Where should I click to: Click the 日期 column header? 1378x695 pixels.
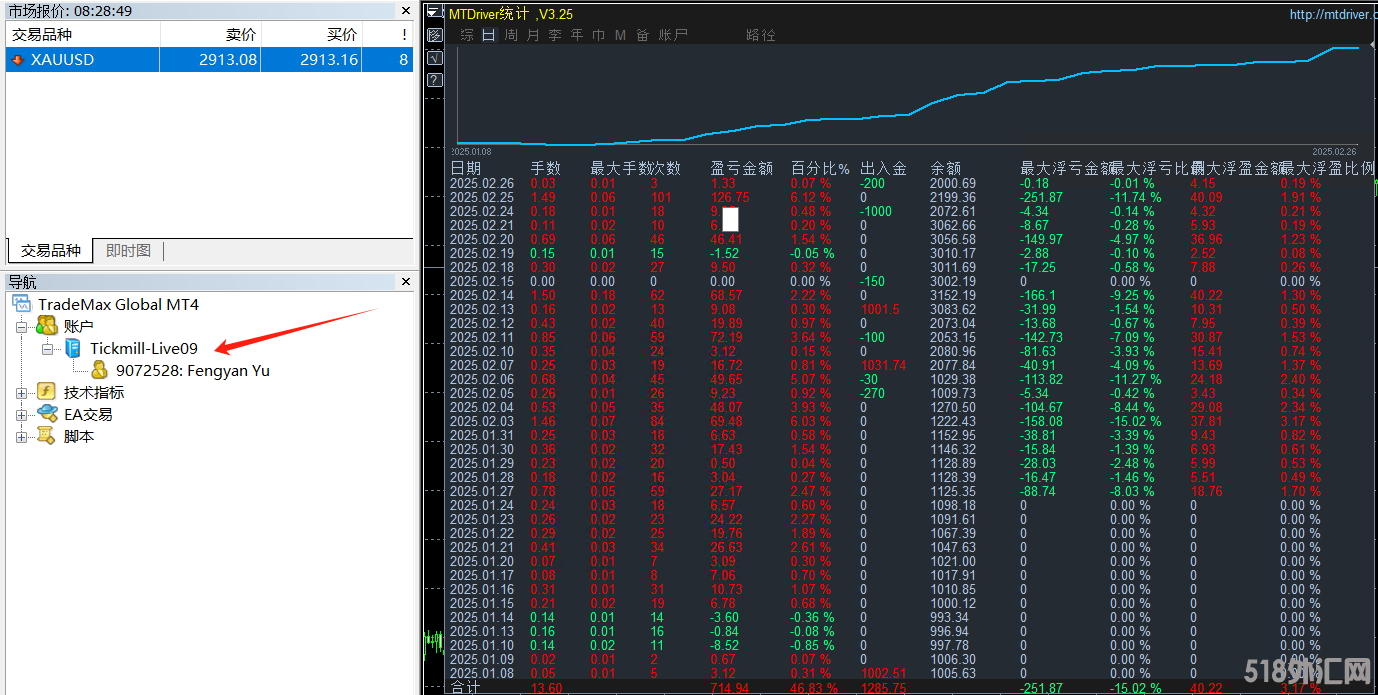click(x=466, y=168)
